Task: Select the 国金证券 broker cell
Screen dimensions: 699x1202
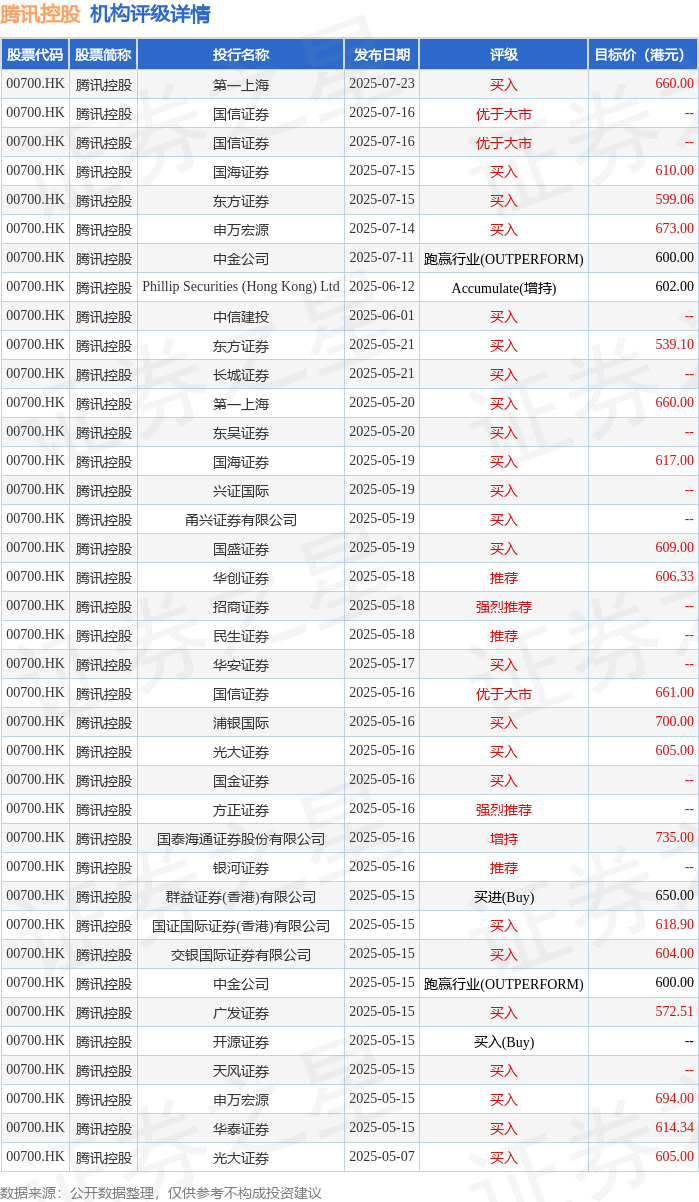Action: pos(241,780)
